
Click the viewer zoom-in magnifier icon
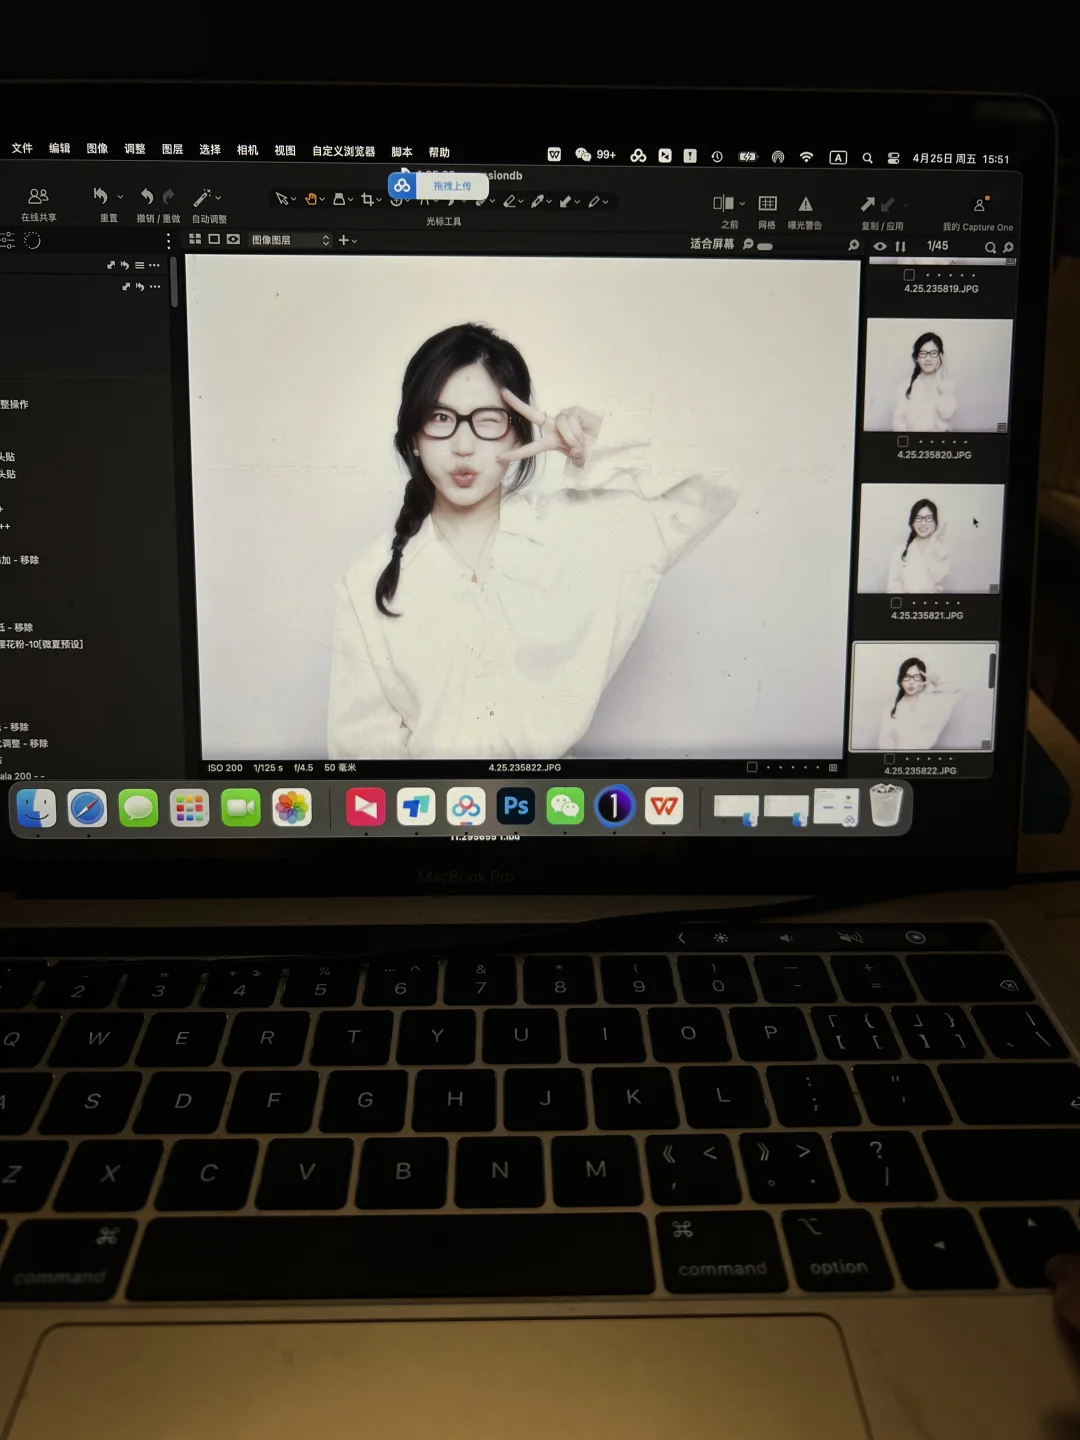[x=853, y=245]
